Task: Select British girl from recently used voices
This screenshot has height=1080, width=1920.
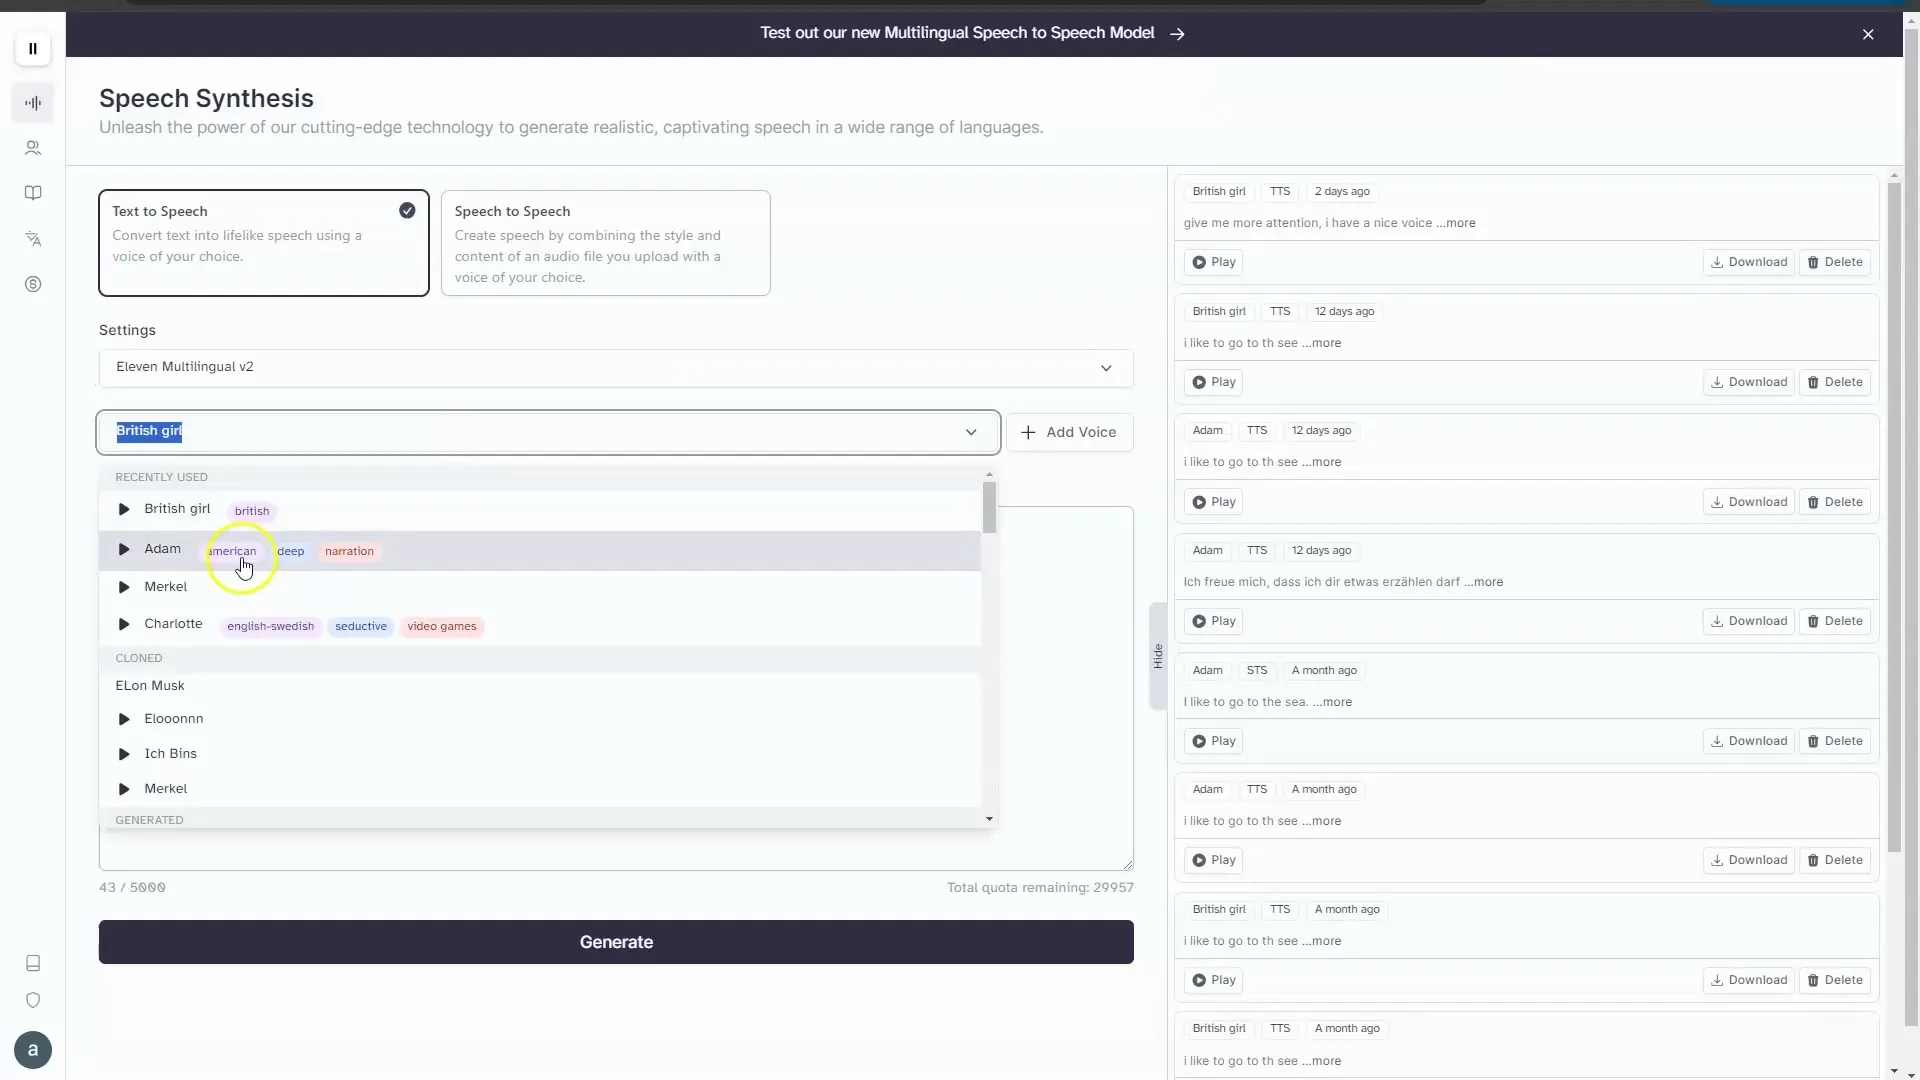Action: 177,509
